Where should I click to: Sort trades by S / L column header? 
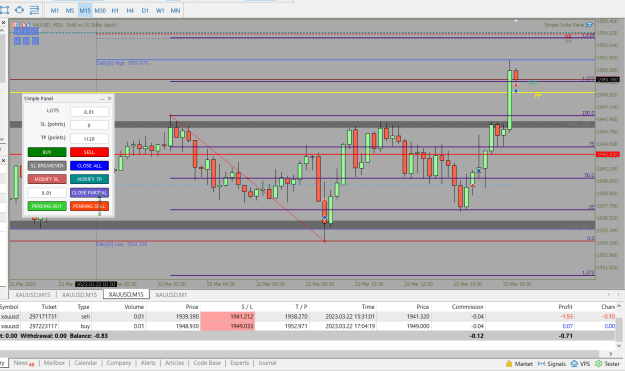(x=247, y=306)
